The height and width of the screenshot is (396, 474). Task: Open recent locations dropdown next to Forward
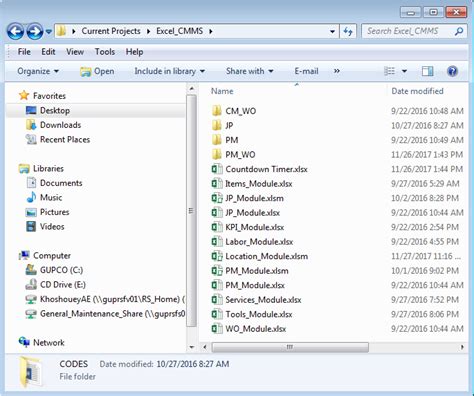click(49, 32)
